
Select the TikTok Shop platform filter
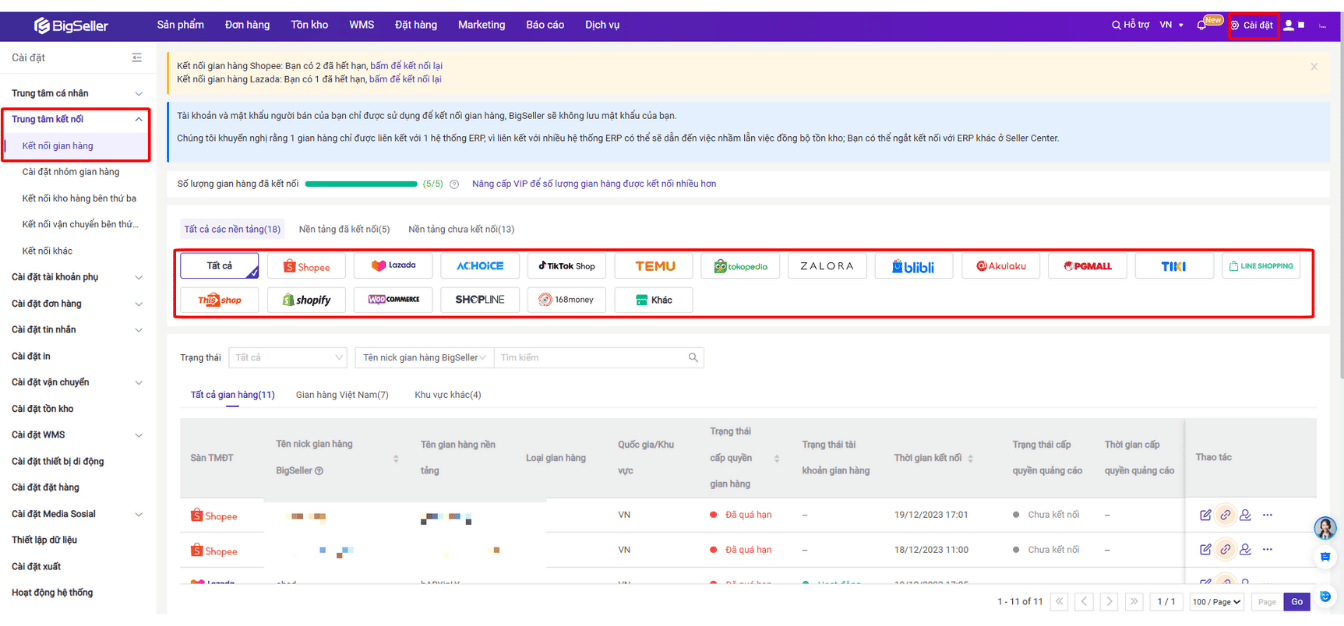tap(566, 266)
